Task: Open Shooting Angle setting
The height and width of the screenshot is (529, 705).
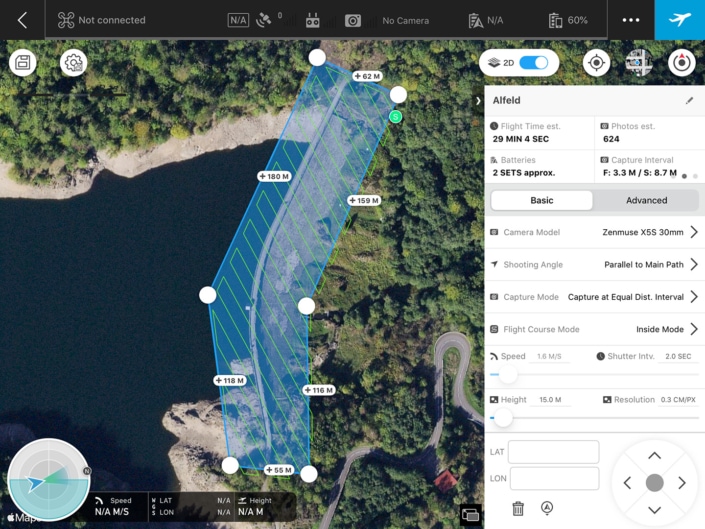Action: (693, 265)
